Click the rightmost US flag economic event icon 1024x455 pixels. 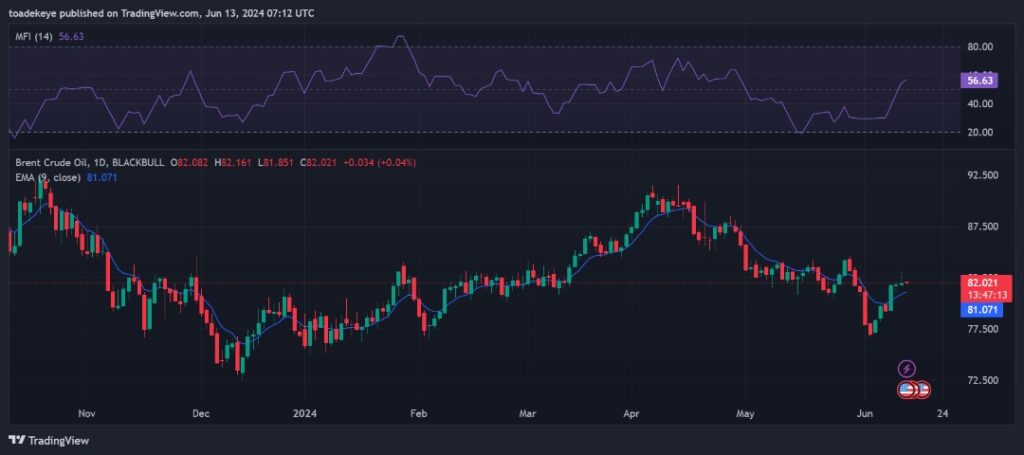923,389
